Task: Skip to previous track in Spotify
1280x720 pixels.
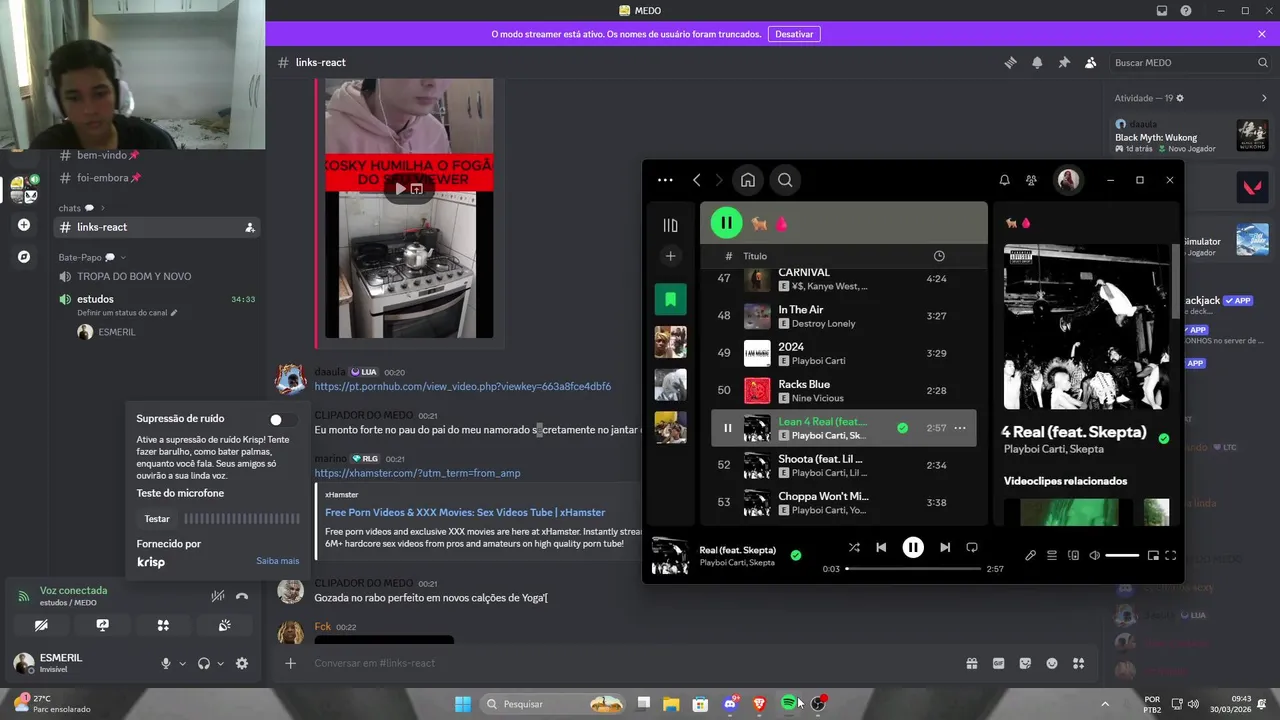Action: (881, 548)
